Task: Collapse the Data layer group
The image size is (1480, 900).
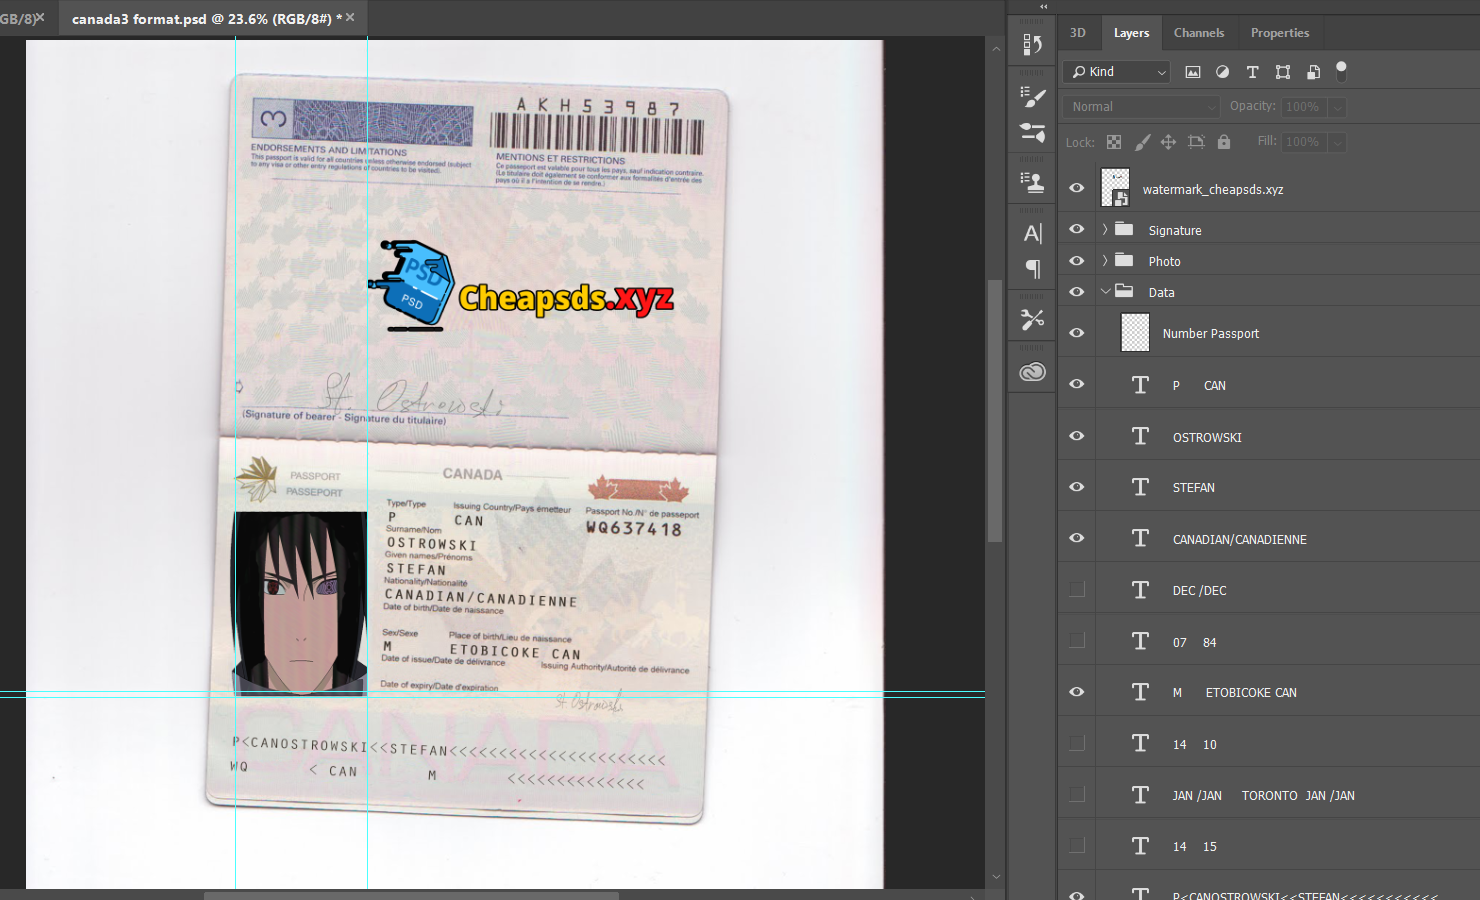Action: click(x=1105, y=292)
